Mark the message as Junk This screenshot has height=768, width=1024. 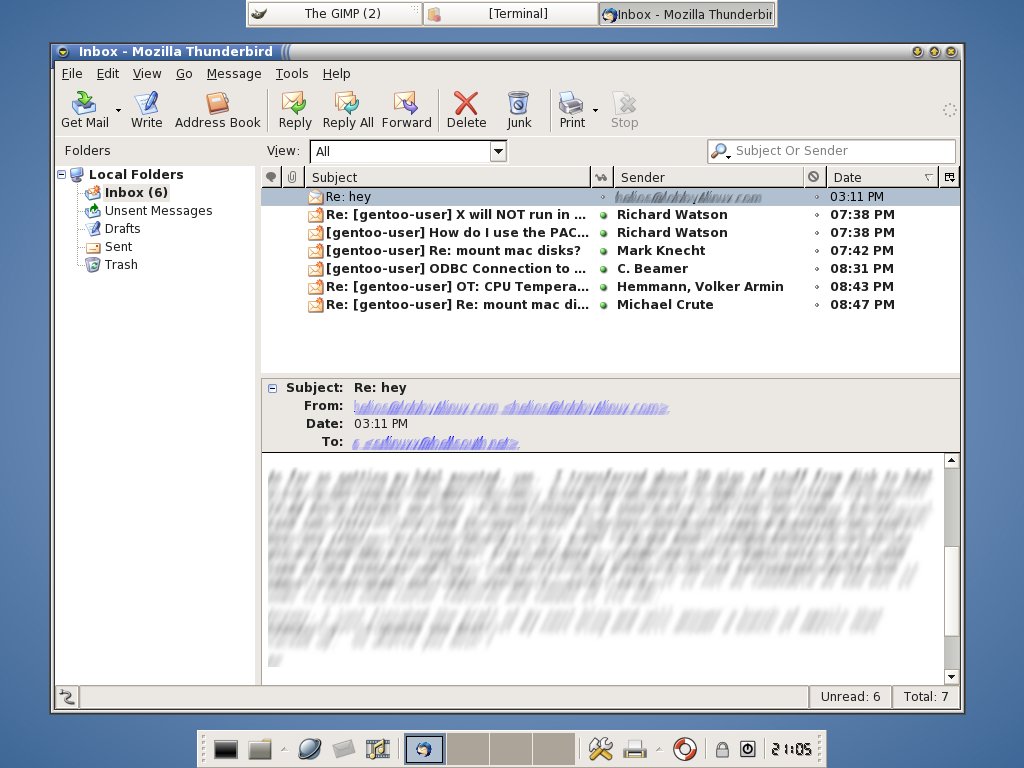pos(519,110)
